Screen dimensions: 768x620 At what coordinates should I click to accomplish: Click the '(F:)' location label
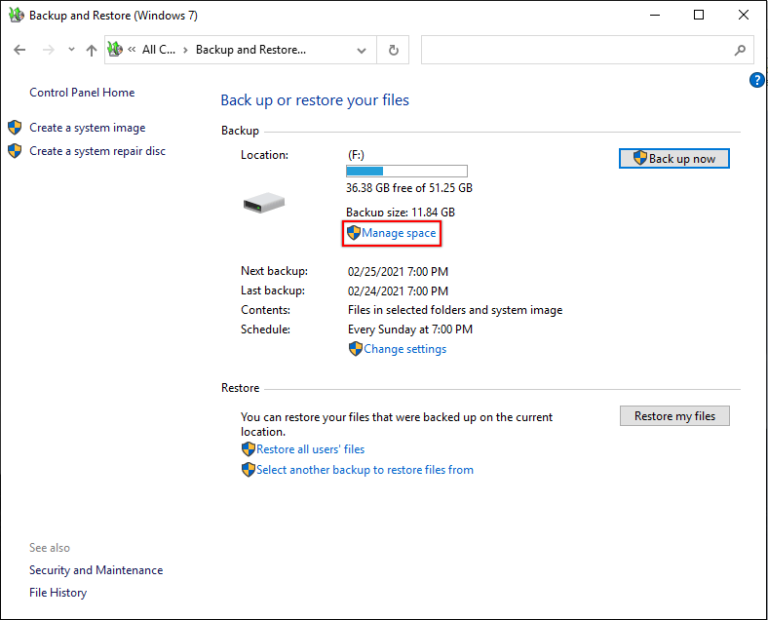(x=356, y=155)
